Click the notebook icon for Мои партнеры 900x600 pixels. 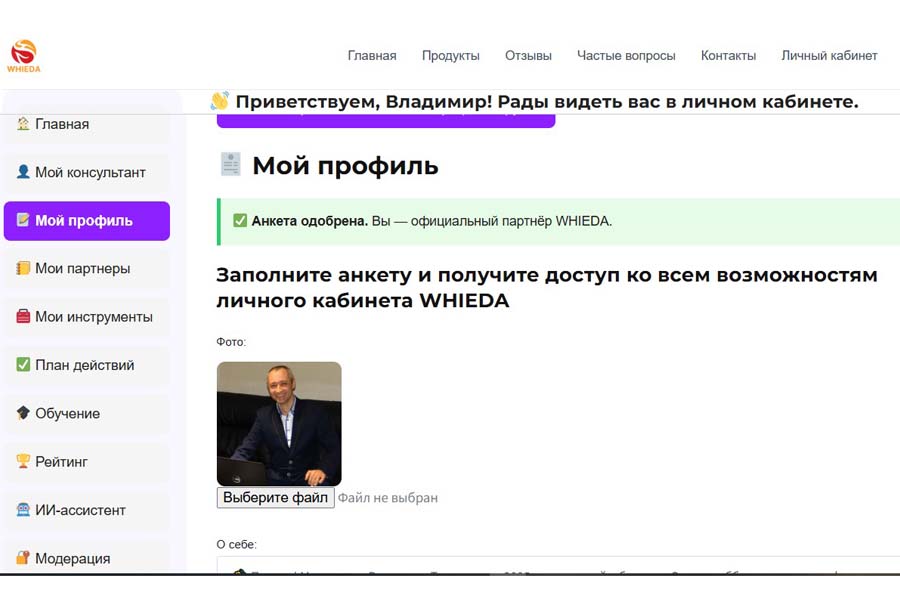(22, 268)
